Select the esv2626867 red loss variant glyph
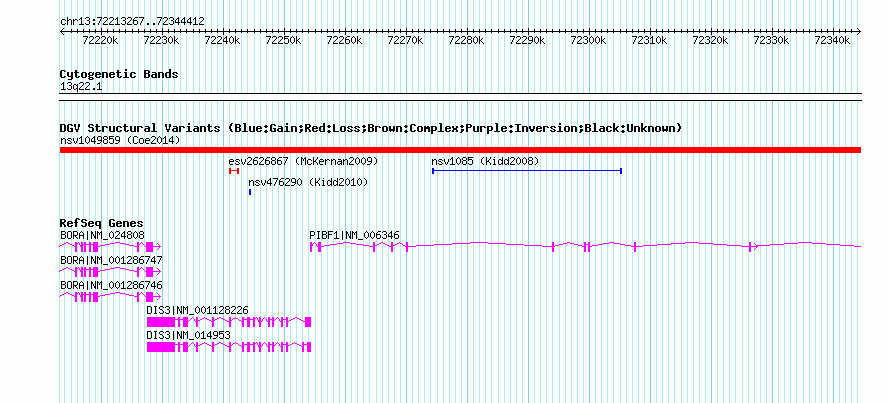This screenshot has height=403, width=890. [234, 171]
